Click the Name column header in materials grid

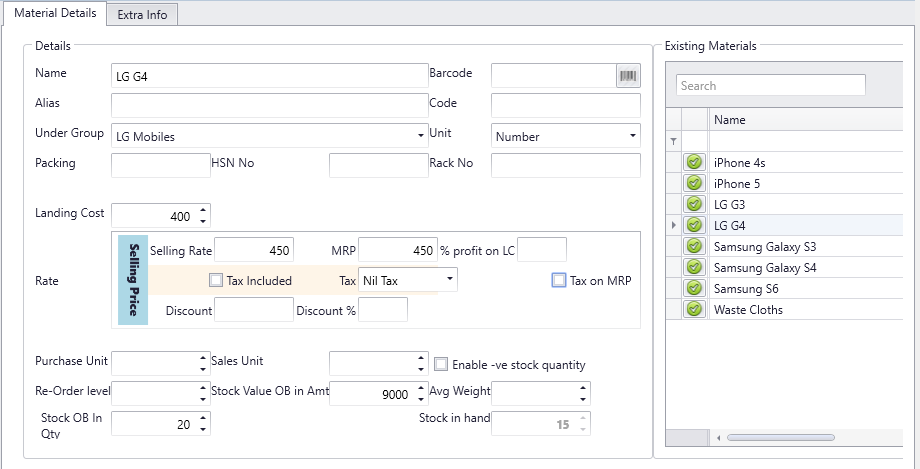(x=806, y=120)
